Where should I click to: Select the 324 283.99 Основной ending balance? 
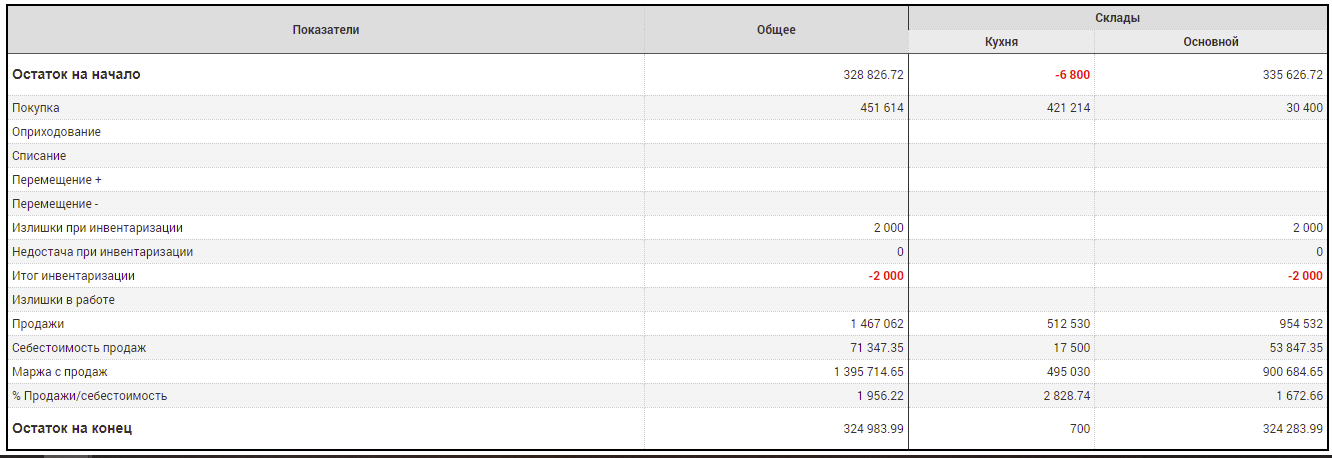[1290, 429]
